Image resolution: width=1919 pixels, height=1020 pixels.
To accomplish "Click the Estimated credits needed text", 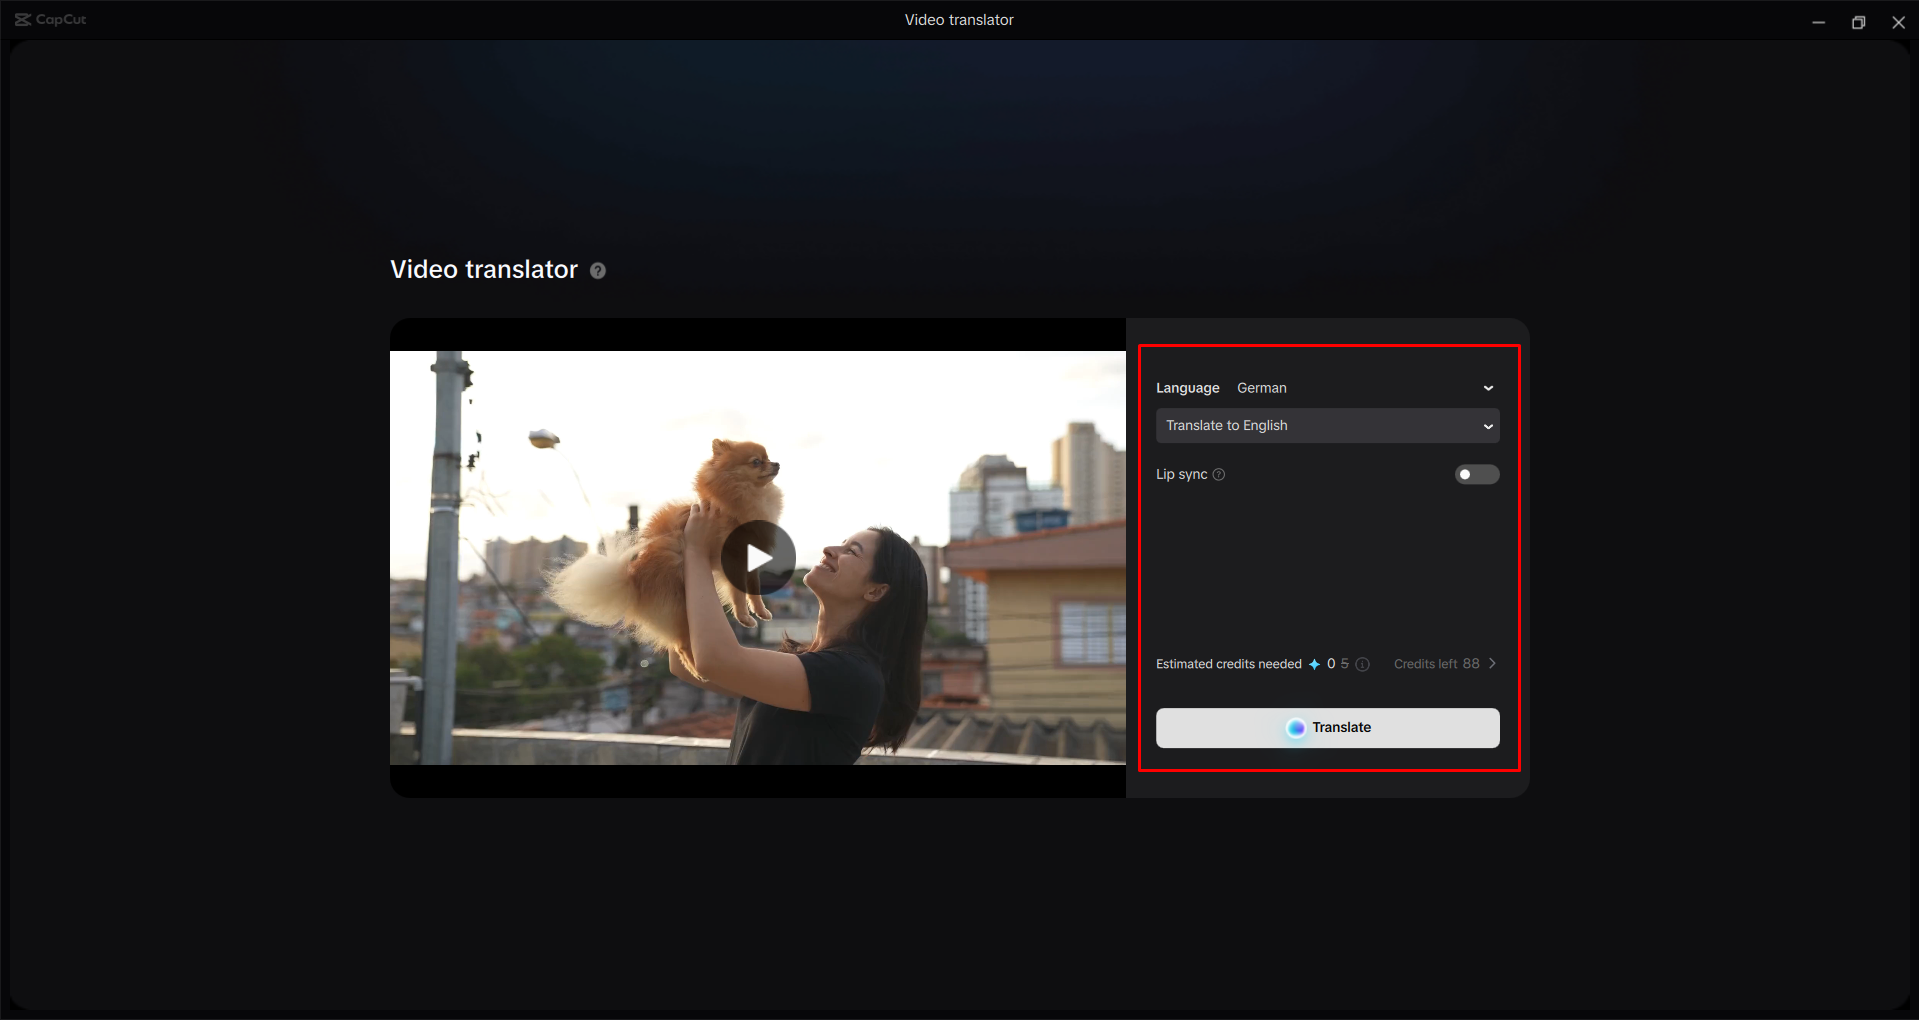I will pos(1228,664).
